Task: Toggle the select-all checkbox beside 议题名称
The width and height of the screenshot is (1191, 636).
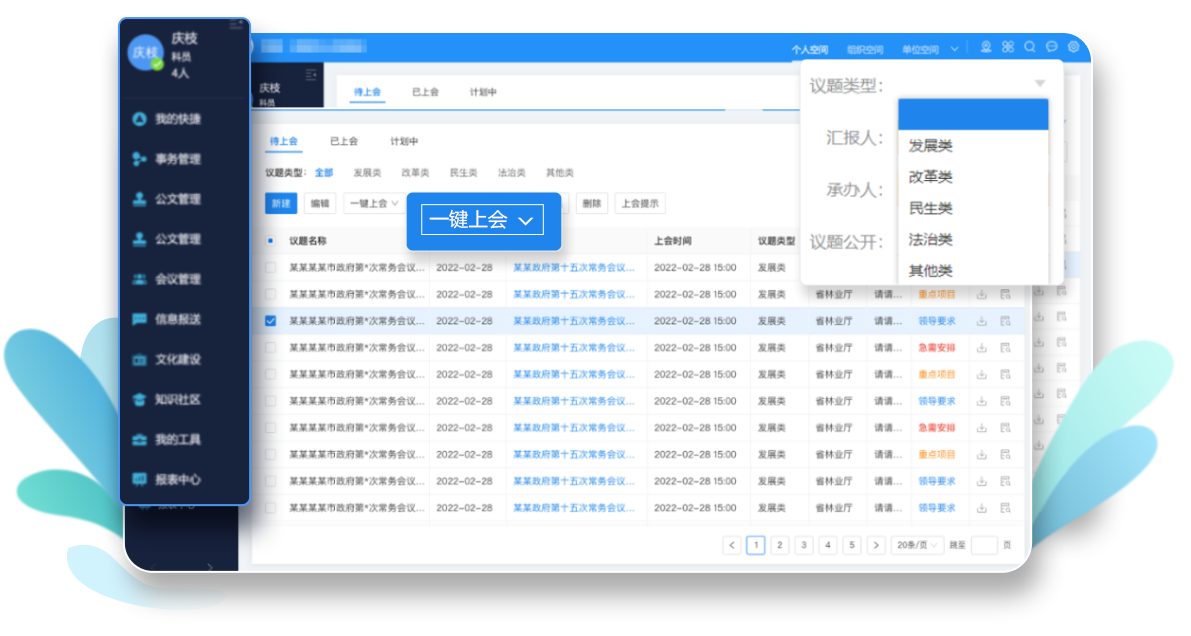Action: pos(270,241)
